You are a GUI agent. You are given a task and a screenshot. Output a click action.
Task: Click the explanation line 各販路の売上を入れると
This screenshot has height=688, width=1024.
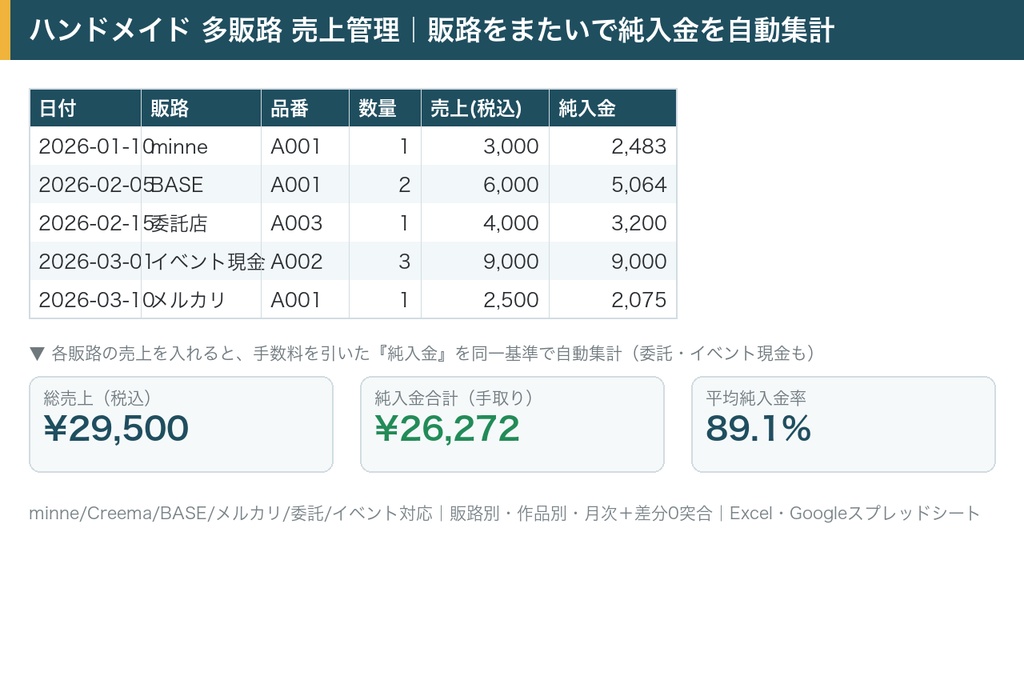click(423, 353)
